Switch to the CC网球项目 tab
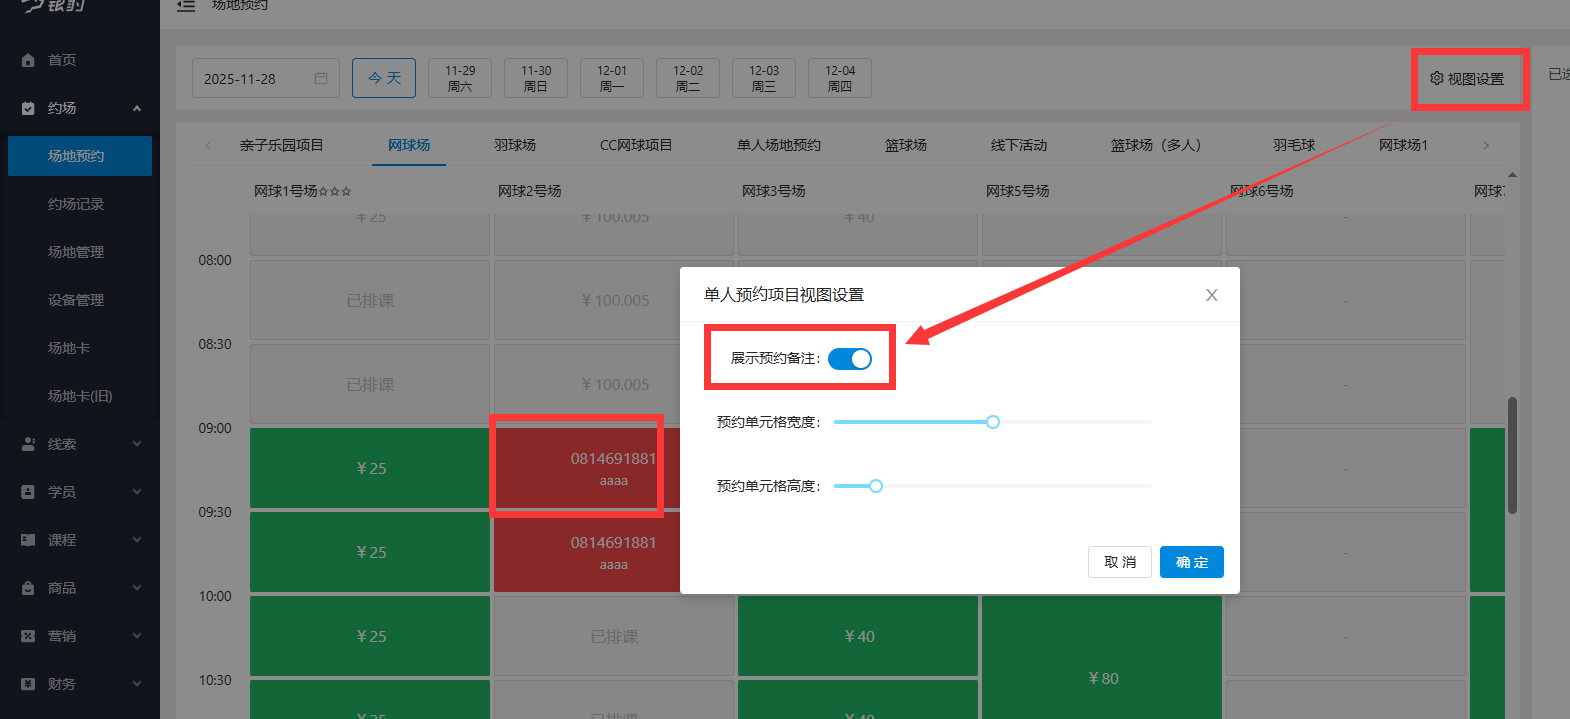Image resolution: width=1570 pixels, height=719 pixels. coord(636,145)
